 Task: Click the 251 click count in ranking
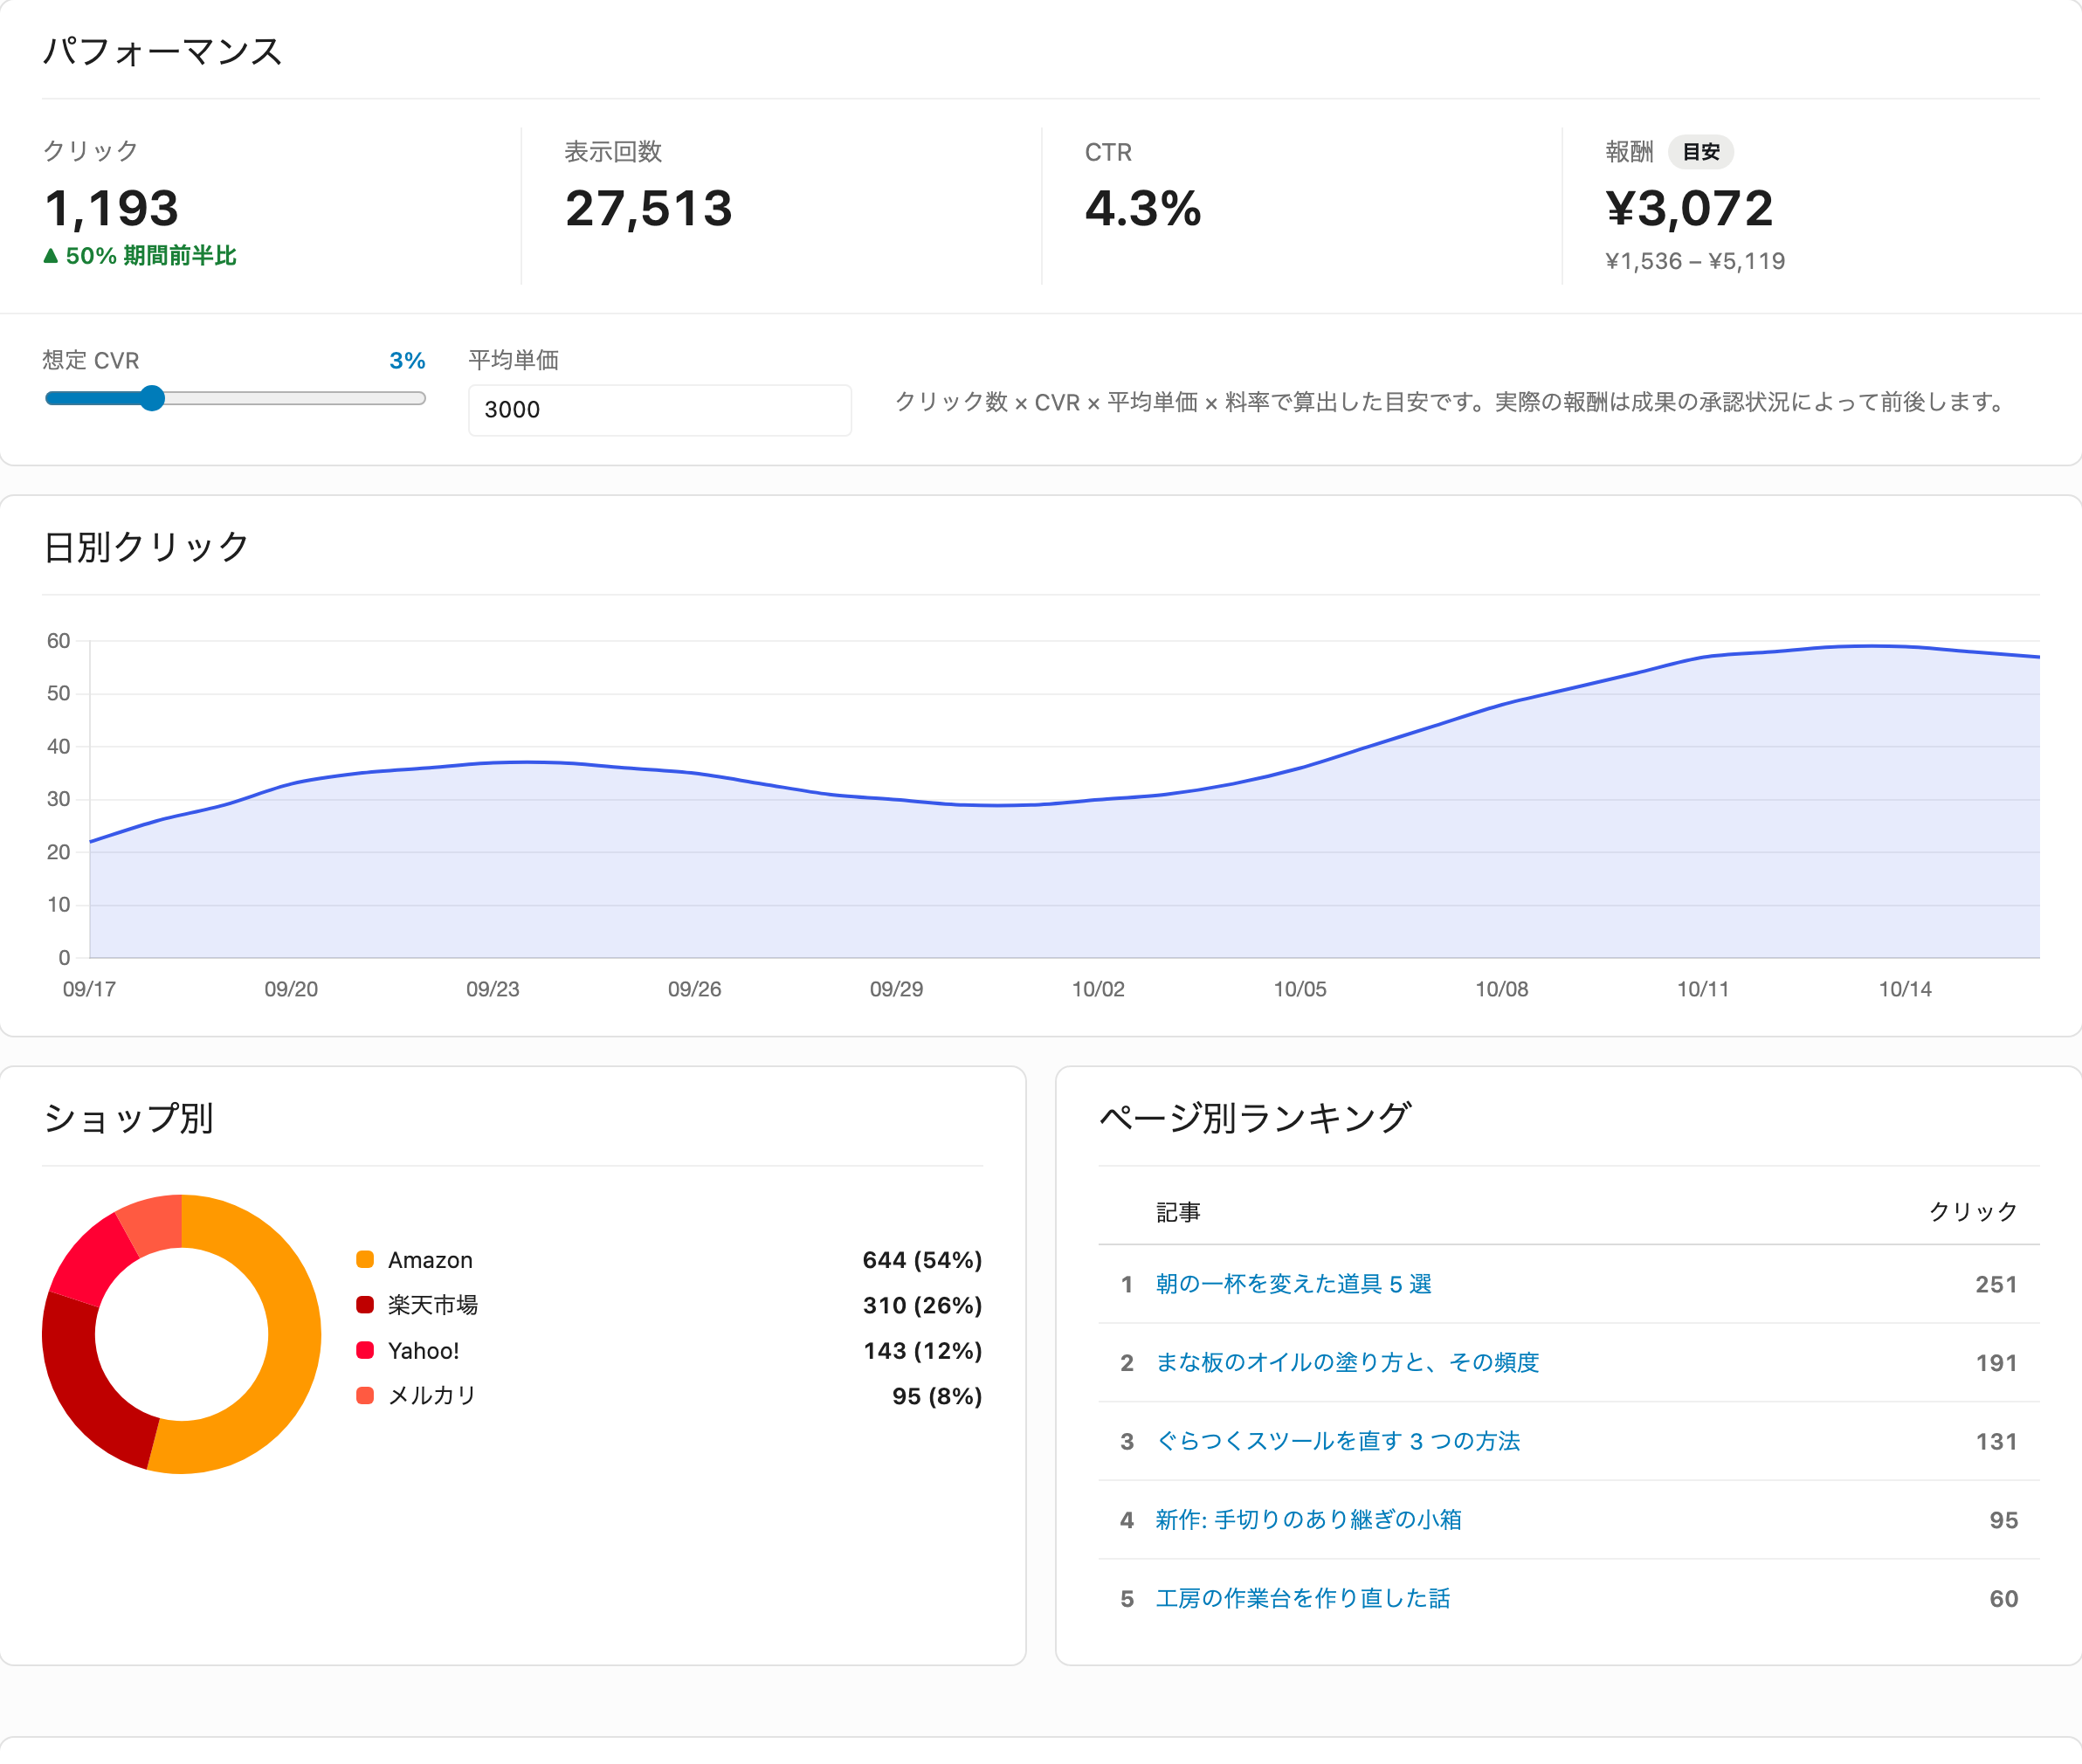pos(1995,1284)
